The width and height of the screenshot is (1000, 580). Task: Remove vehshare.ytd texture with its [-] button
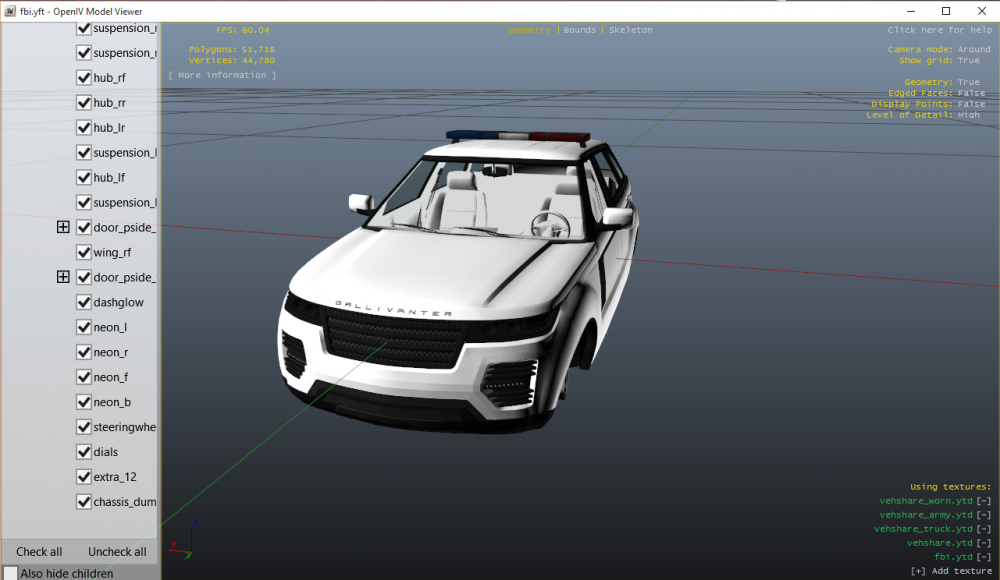pyautogui.click(x=984, y=543)
